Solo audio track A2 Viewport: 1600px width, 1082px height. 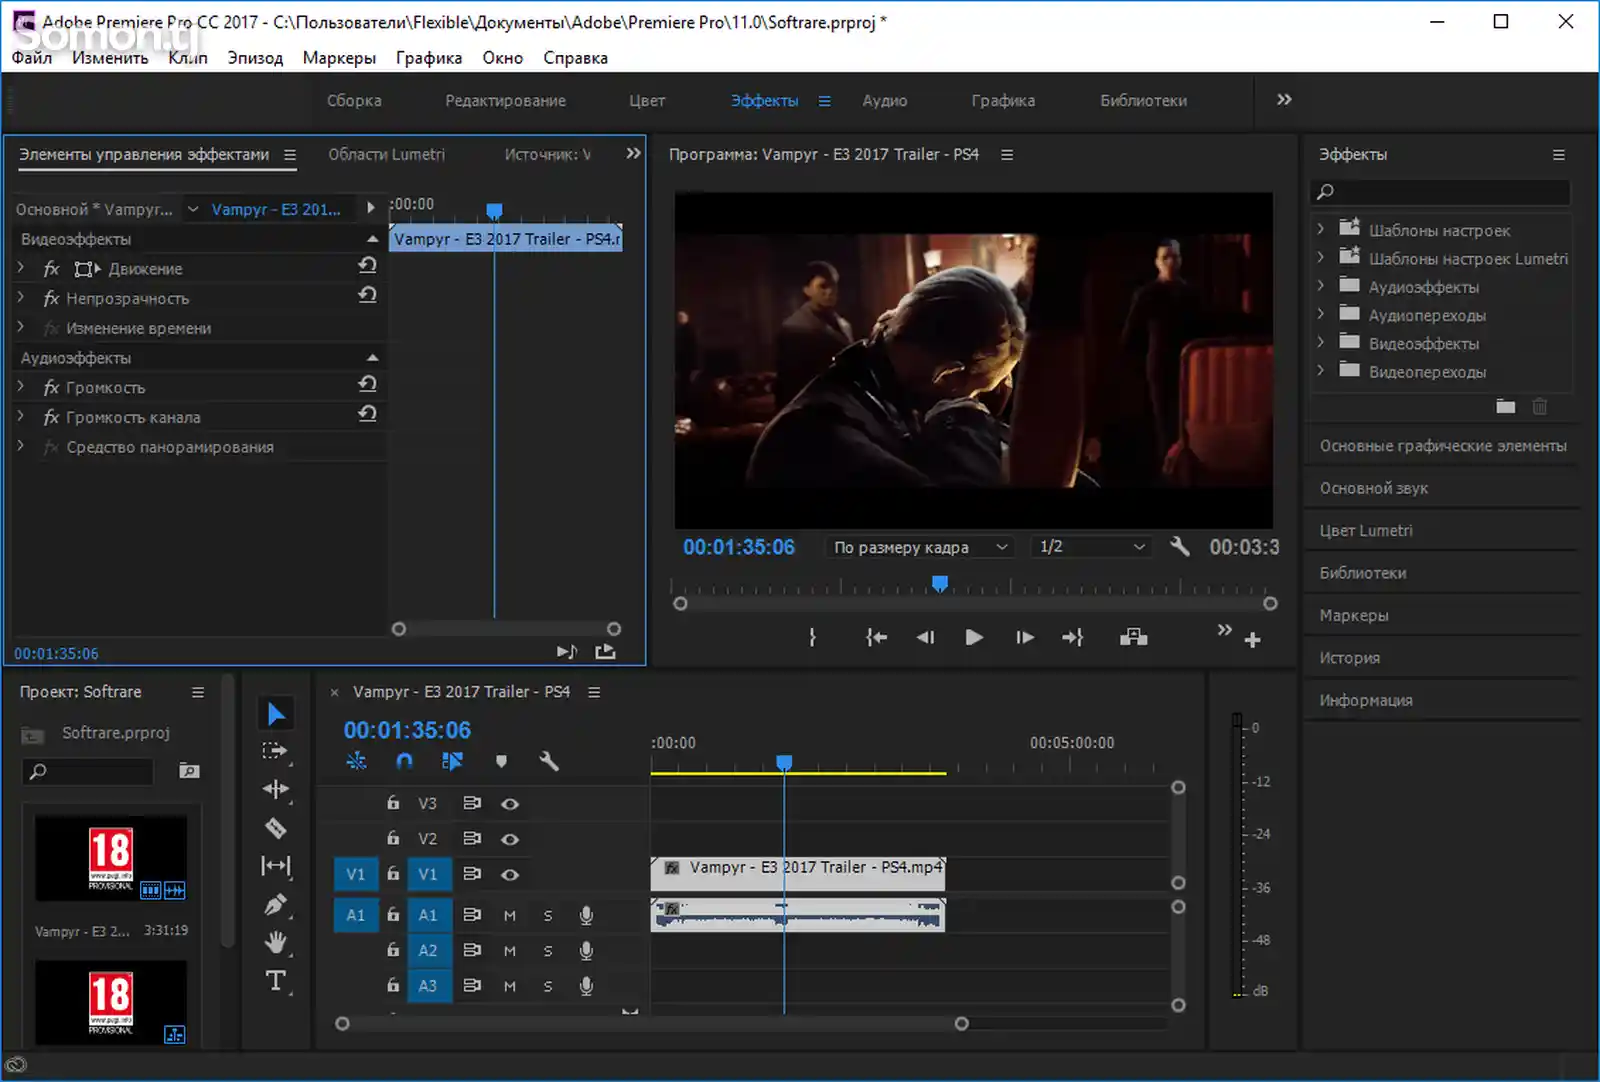[x=548, y=951]
